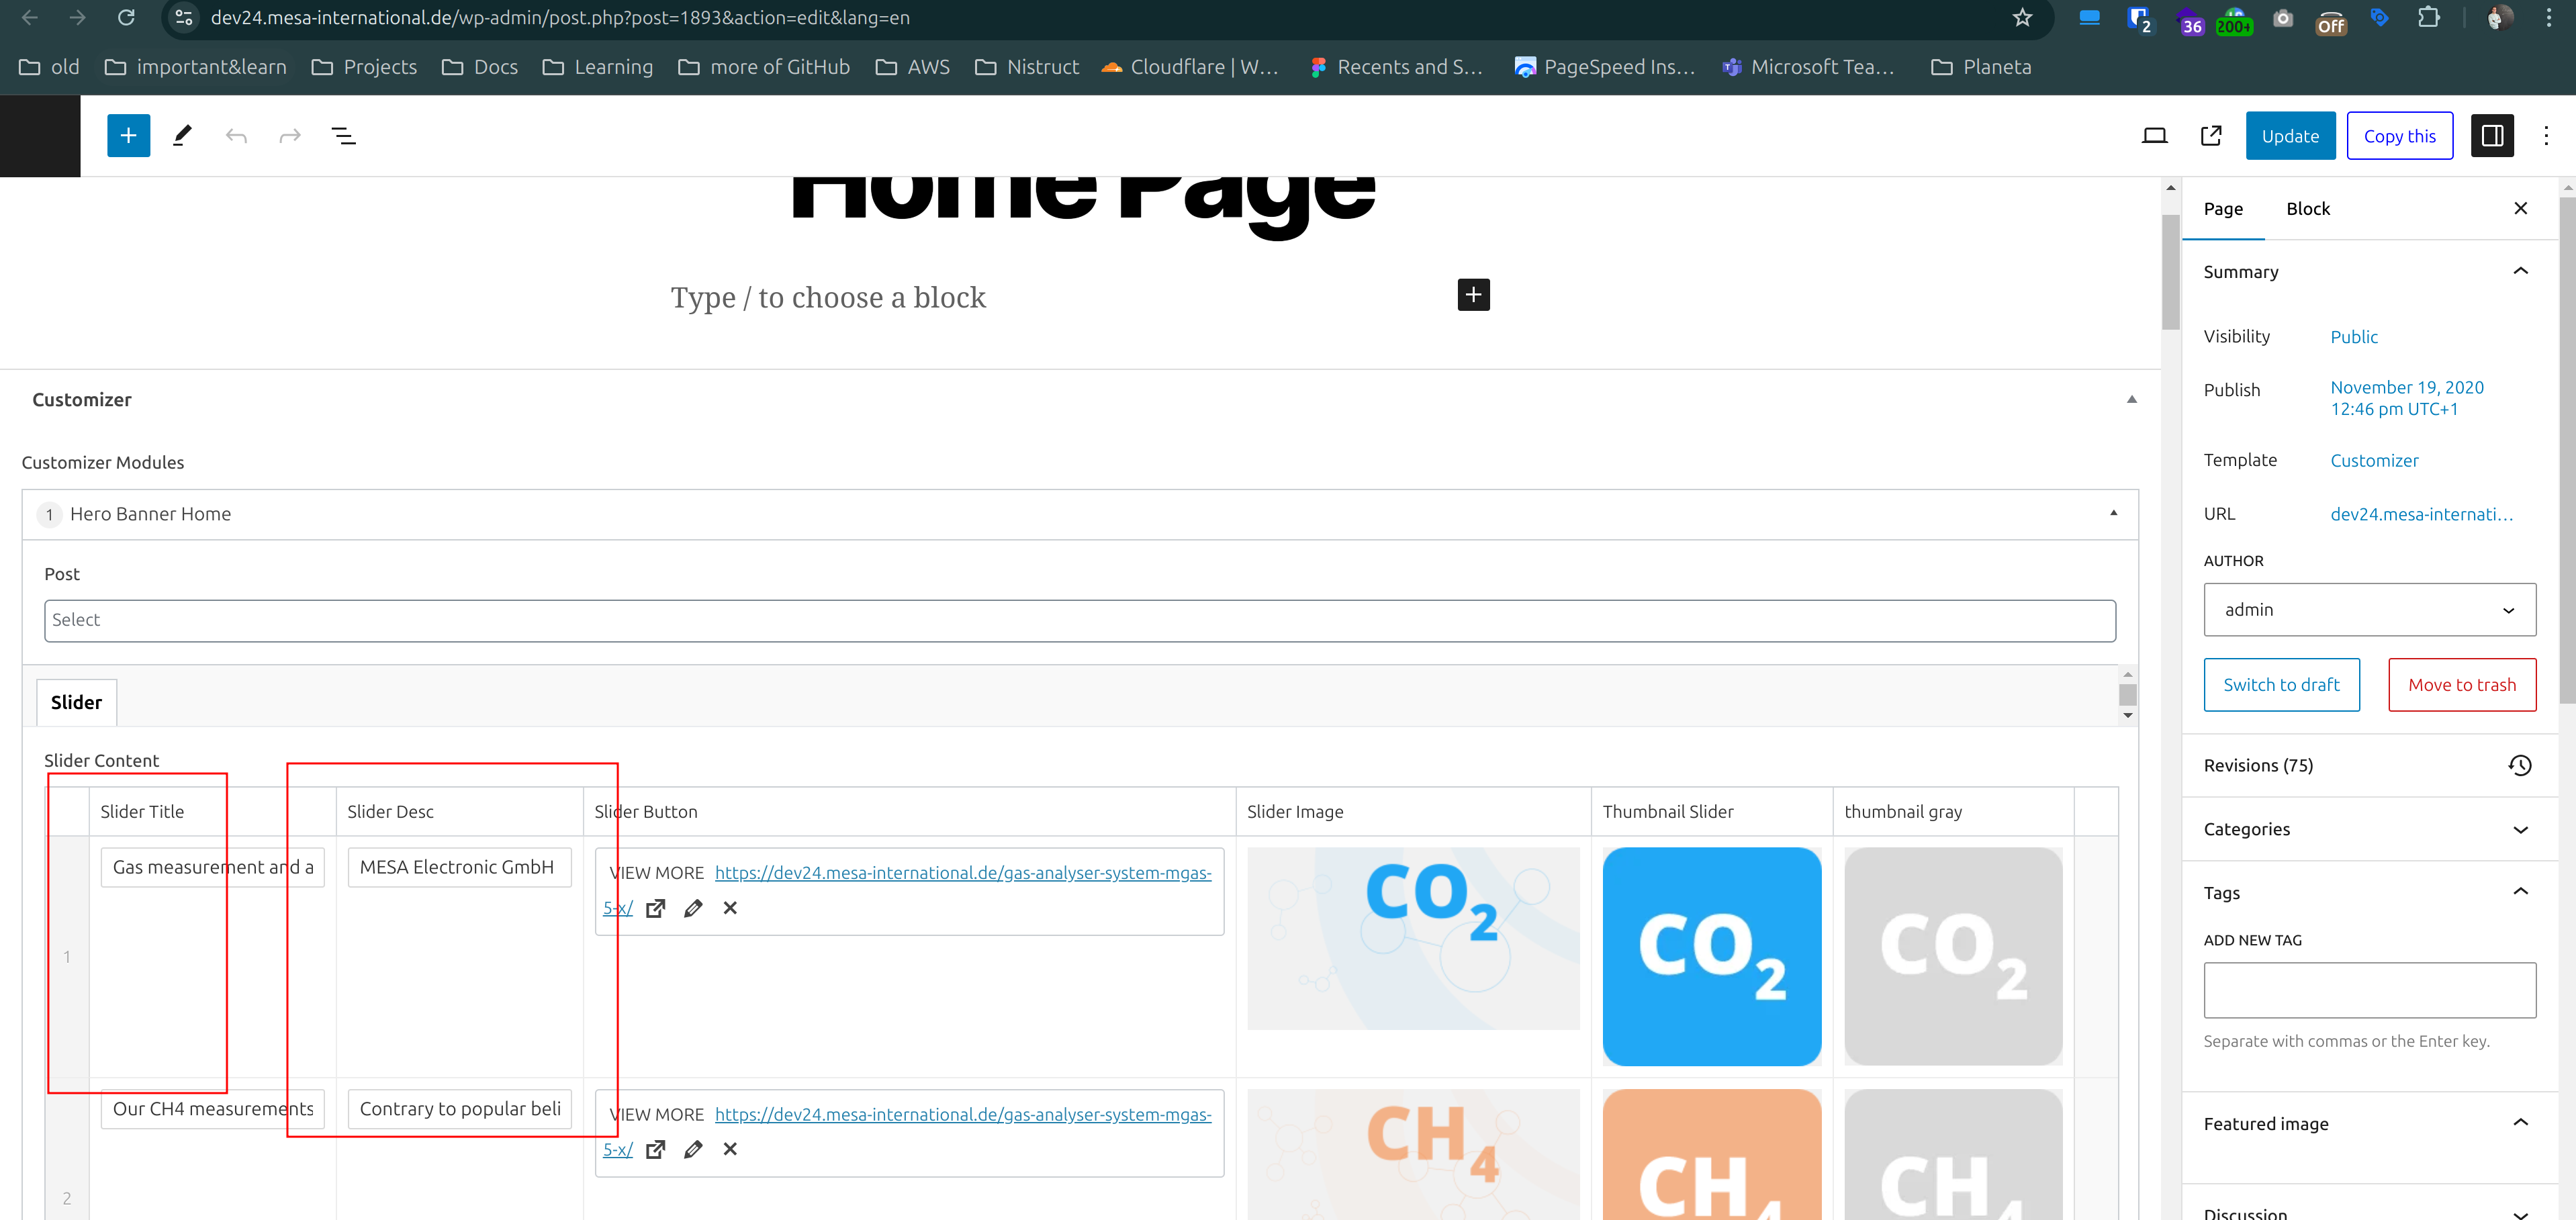Open site information icon in address bar

(184, 18)
